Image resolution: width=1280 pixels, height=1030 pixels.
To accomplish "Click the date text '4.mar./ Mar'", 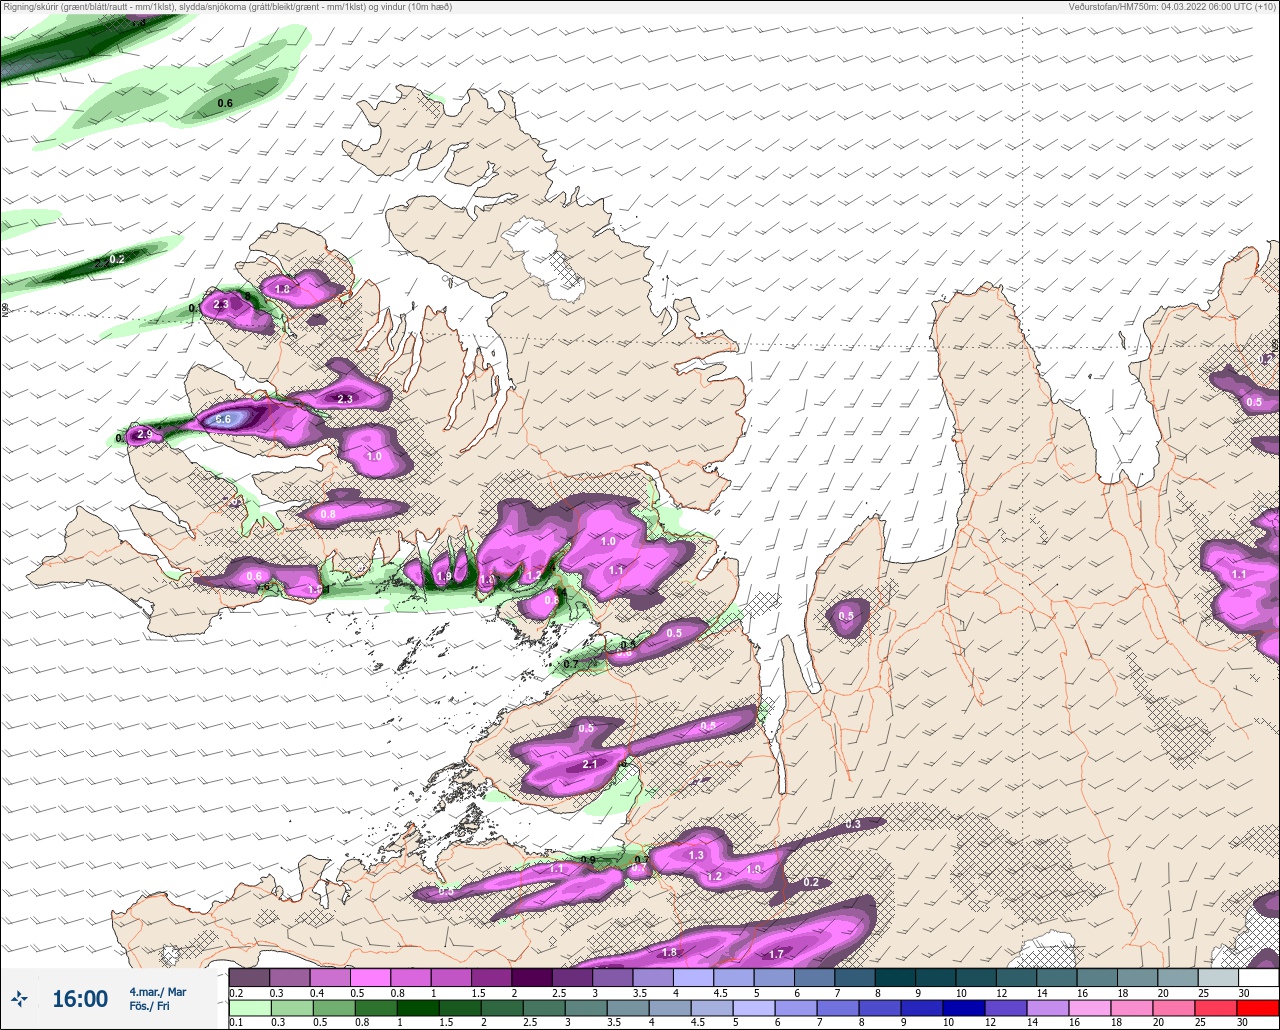I will [158, 992].
